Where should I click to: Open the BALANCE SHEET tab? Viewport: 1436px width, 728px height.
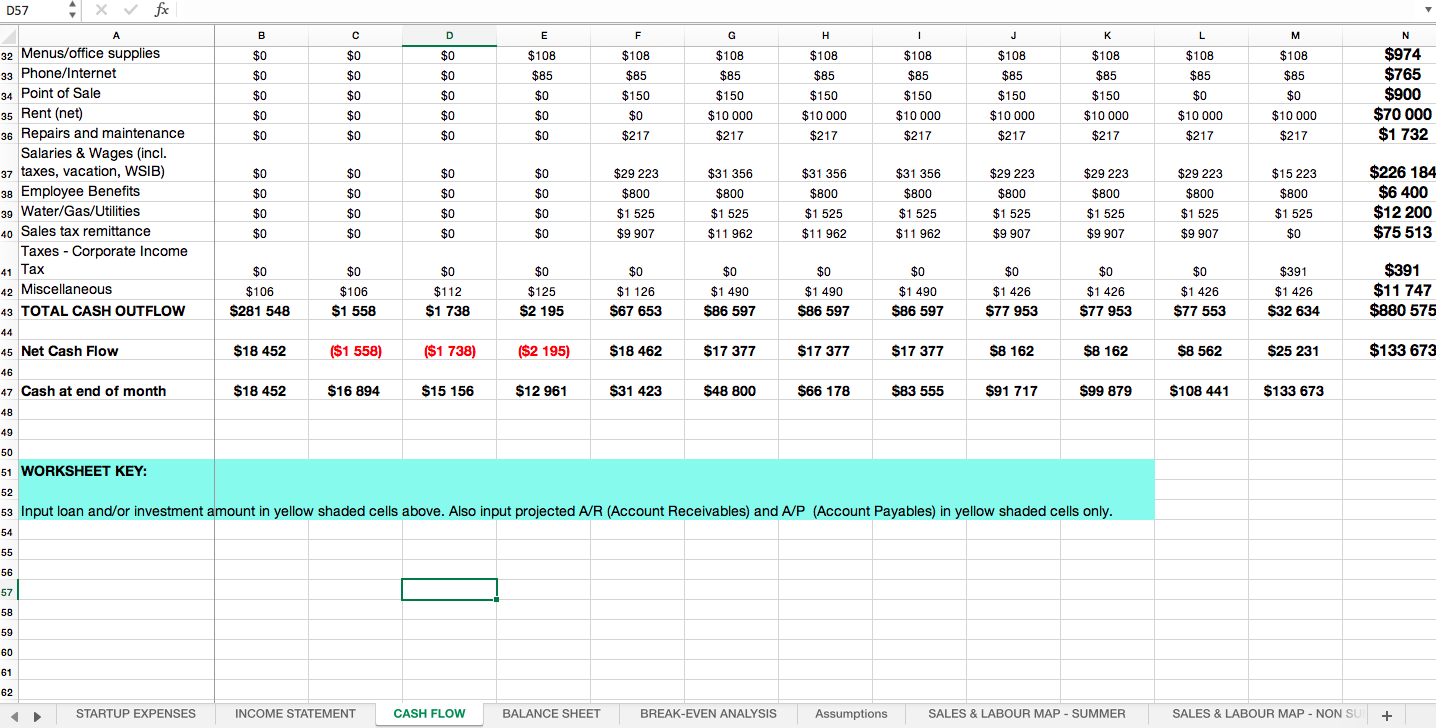pos(551,714)
